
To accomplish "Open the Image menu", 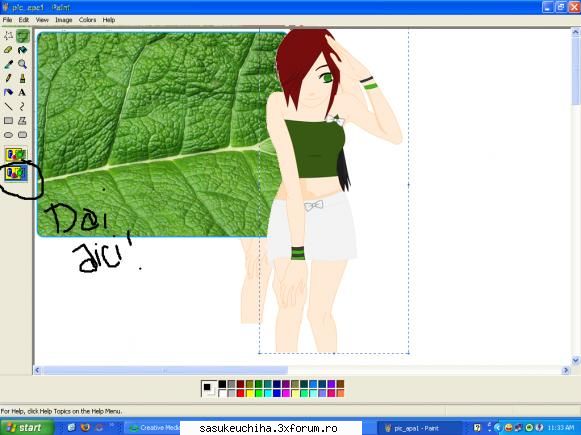I will click(x=64, y=20).
